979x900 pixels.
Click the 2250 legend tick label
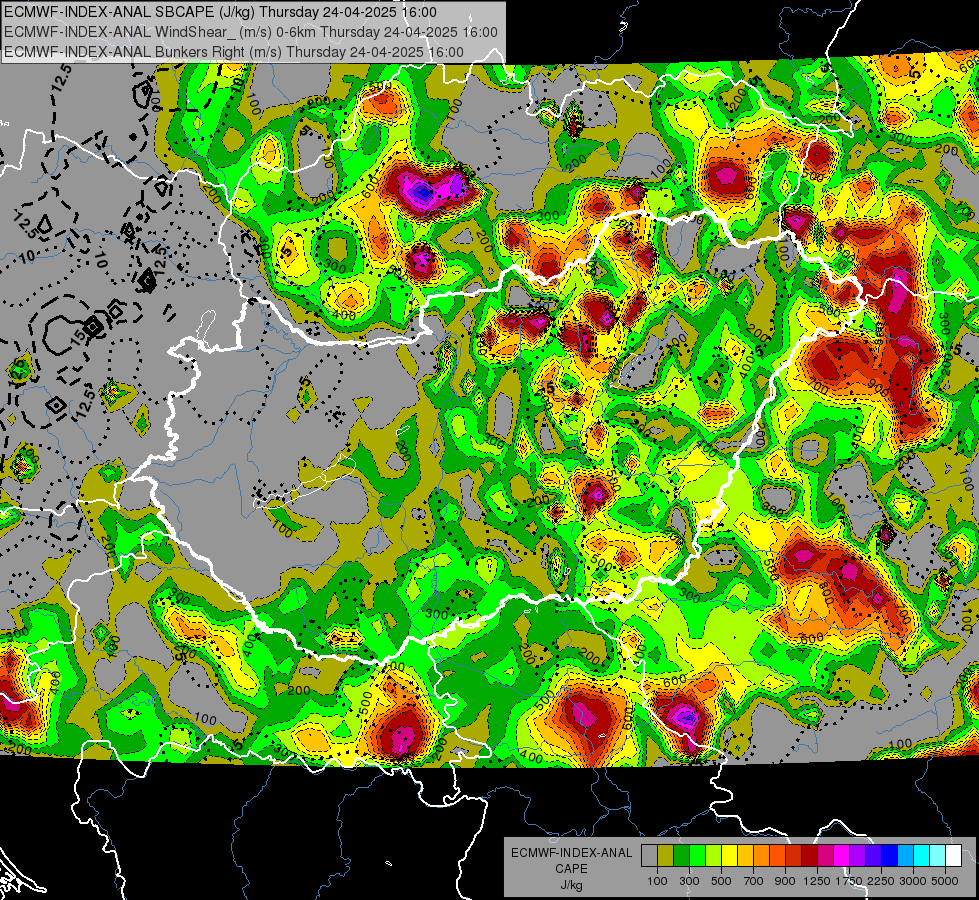pos(882,881)
